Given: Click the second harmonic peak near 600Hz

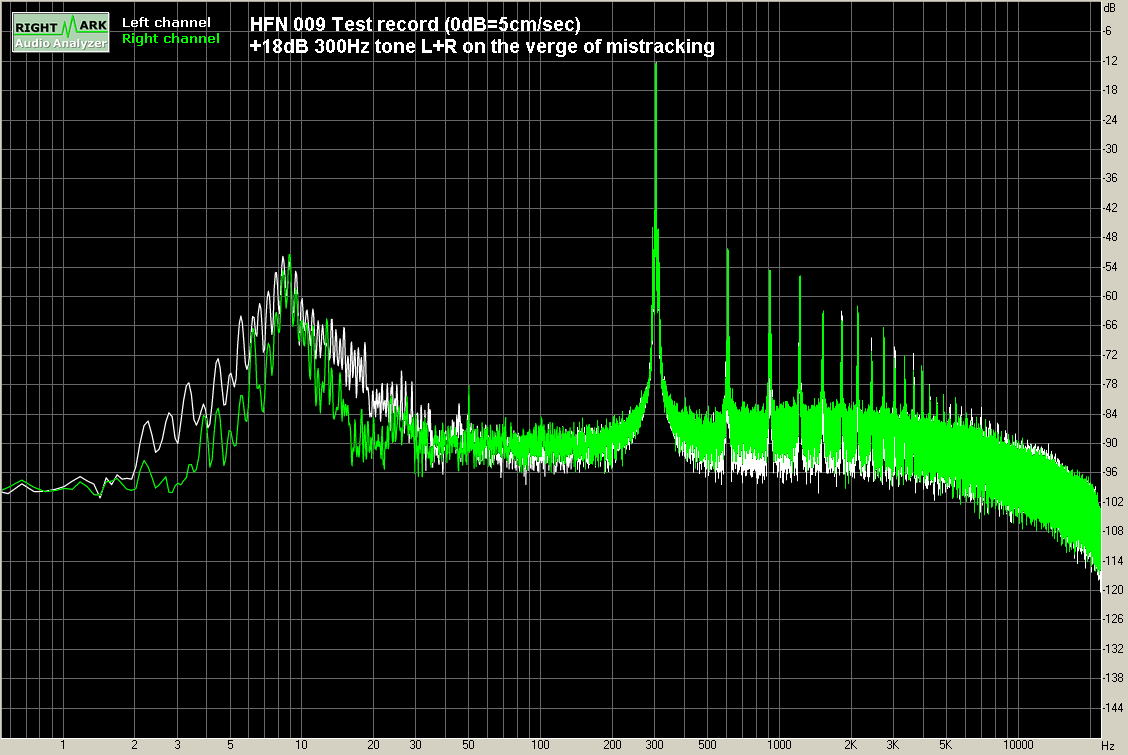Looking at the screenshot, I should (x=728, y=252).
